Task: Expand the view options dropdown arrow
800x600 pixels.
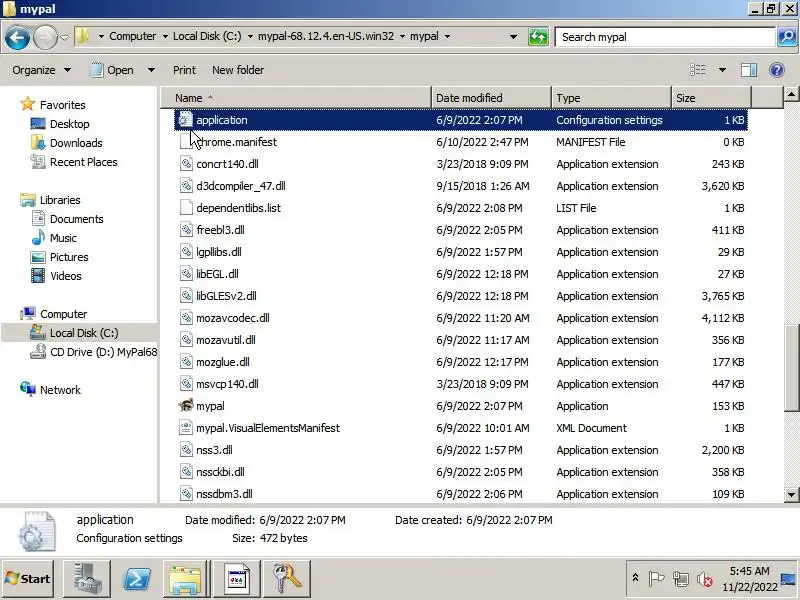Action: tap(722, 70)
